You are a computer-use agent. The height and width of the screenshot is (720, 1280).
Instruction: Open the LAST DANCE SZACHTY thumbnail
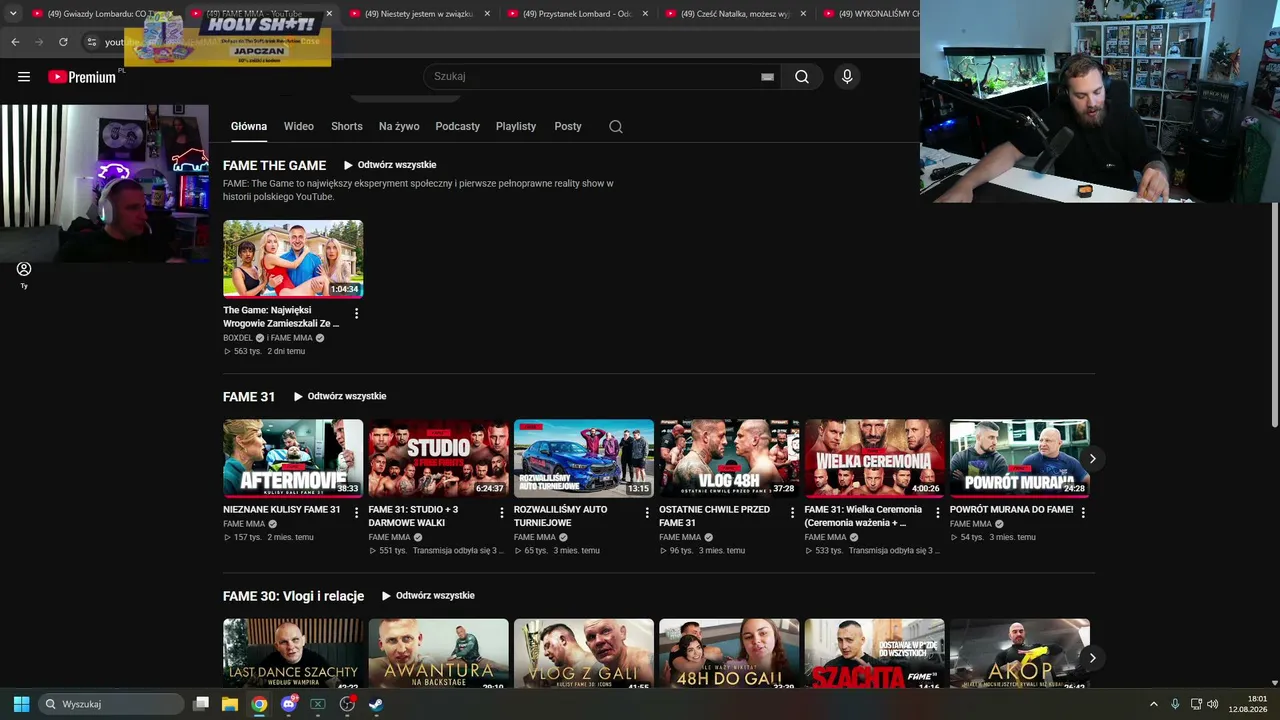pyautogui.click(x=293, y=654)
